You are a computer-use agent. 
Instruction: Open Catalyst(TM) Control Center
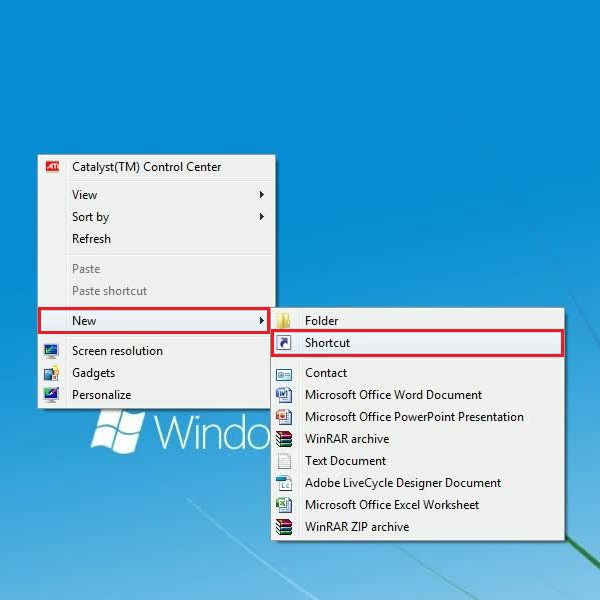coord(157,167)
